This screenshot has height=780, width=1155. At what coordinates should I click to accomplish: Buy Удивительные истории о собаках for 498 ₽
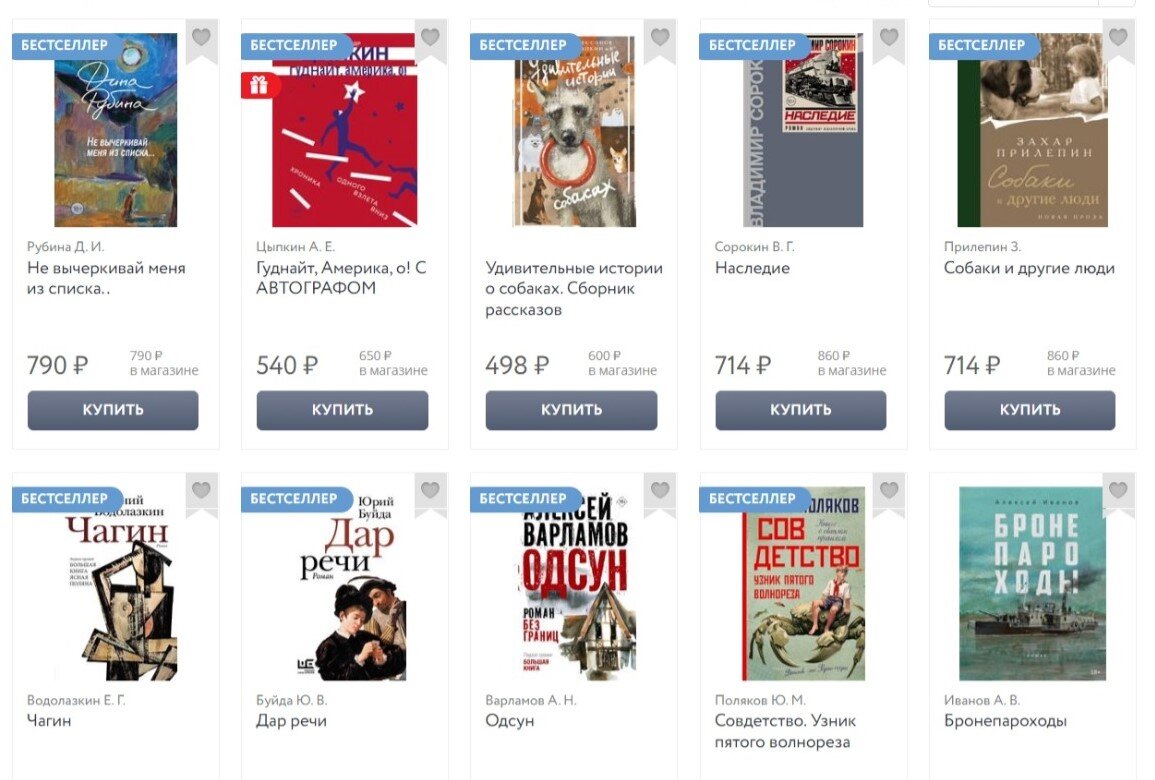click(571, 410)
